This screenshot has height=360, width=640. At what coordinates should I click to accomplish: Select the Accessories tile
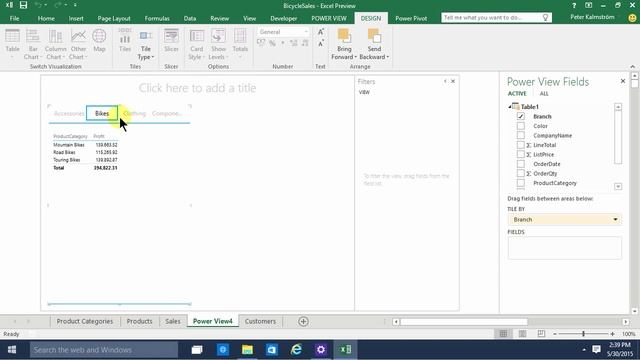coord(69,113)
